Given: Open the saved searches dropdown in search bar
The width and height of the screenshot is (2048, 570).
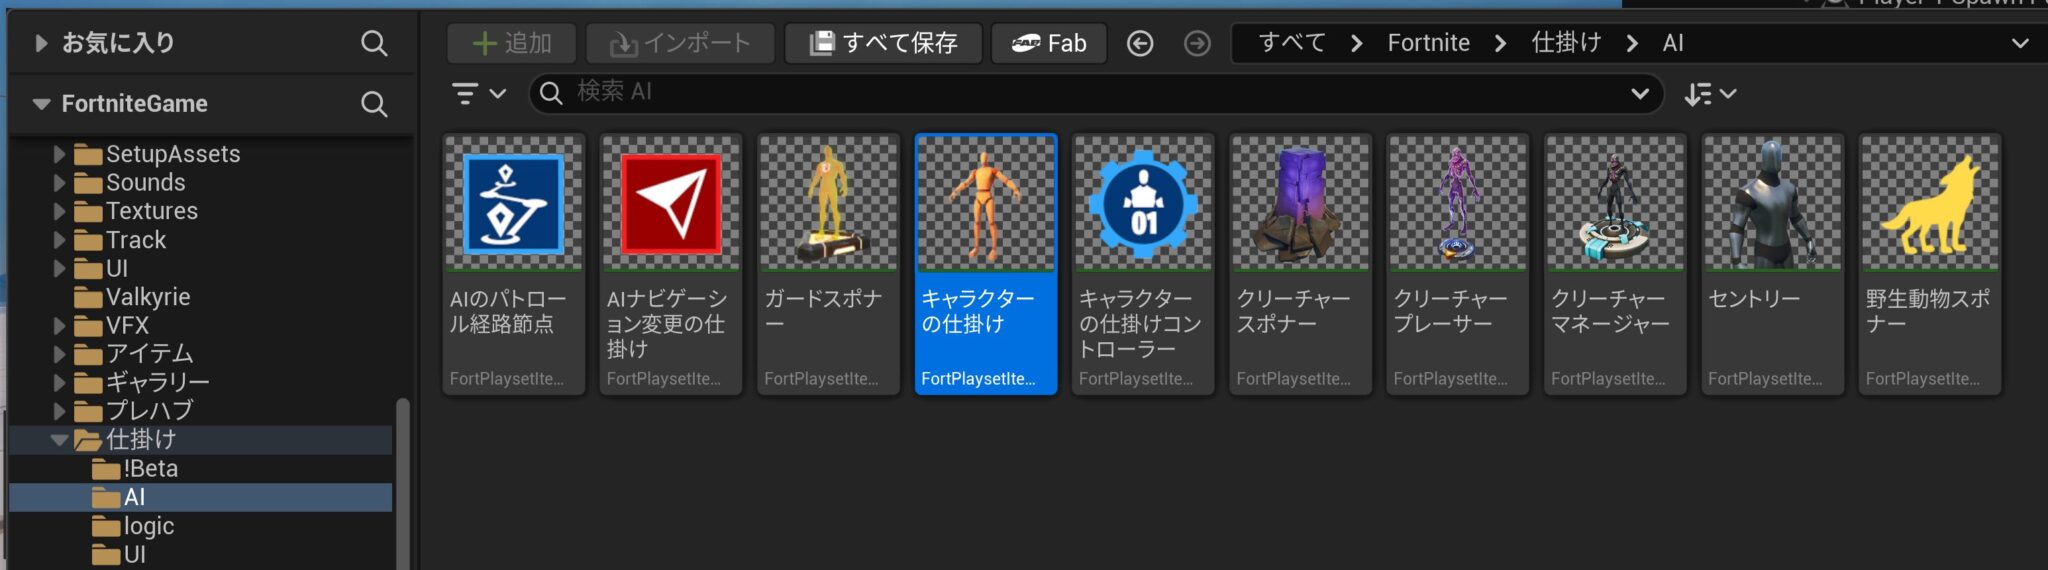Looking at the screenshot, I should tap(1640, 93).
